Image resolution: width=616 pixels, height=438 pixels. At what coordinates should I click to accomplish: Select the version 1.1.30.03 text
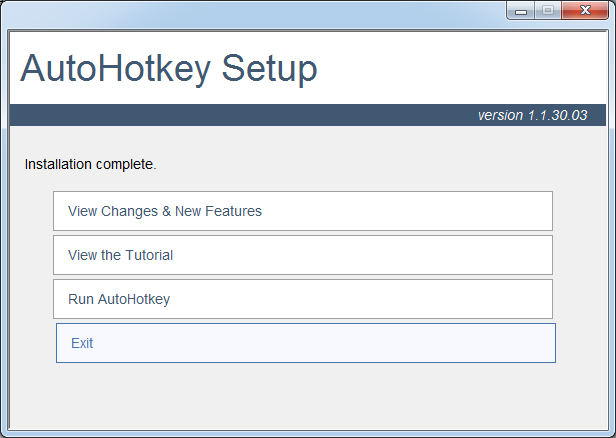[x=532, y=115]
